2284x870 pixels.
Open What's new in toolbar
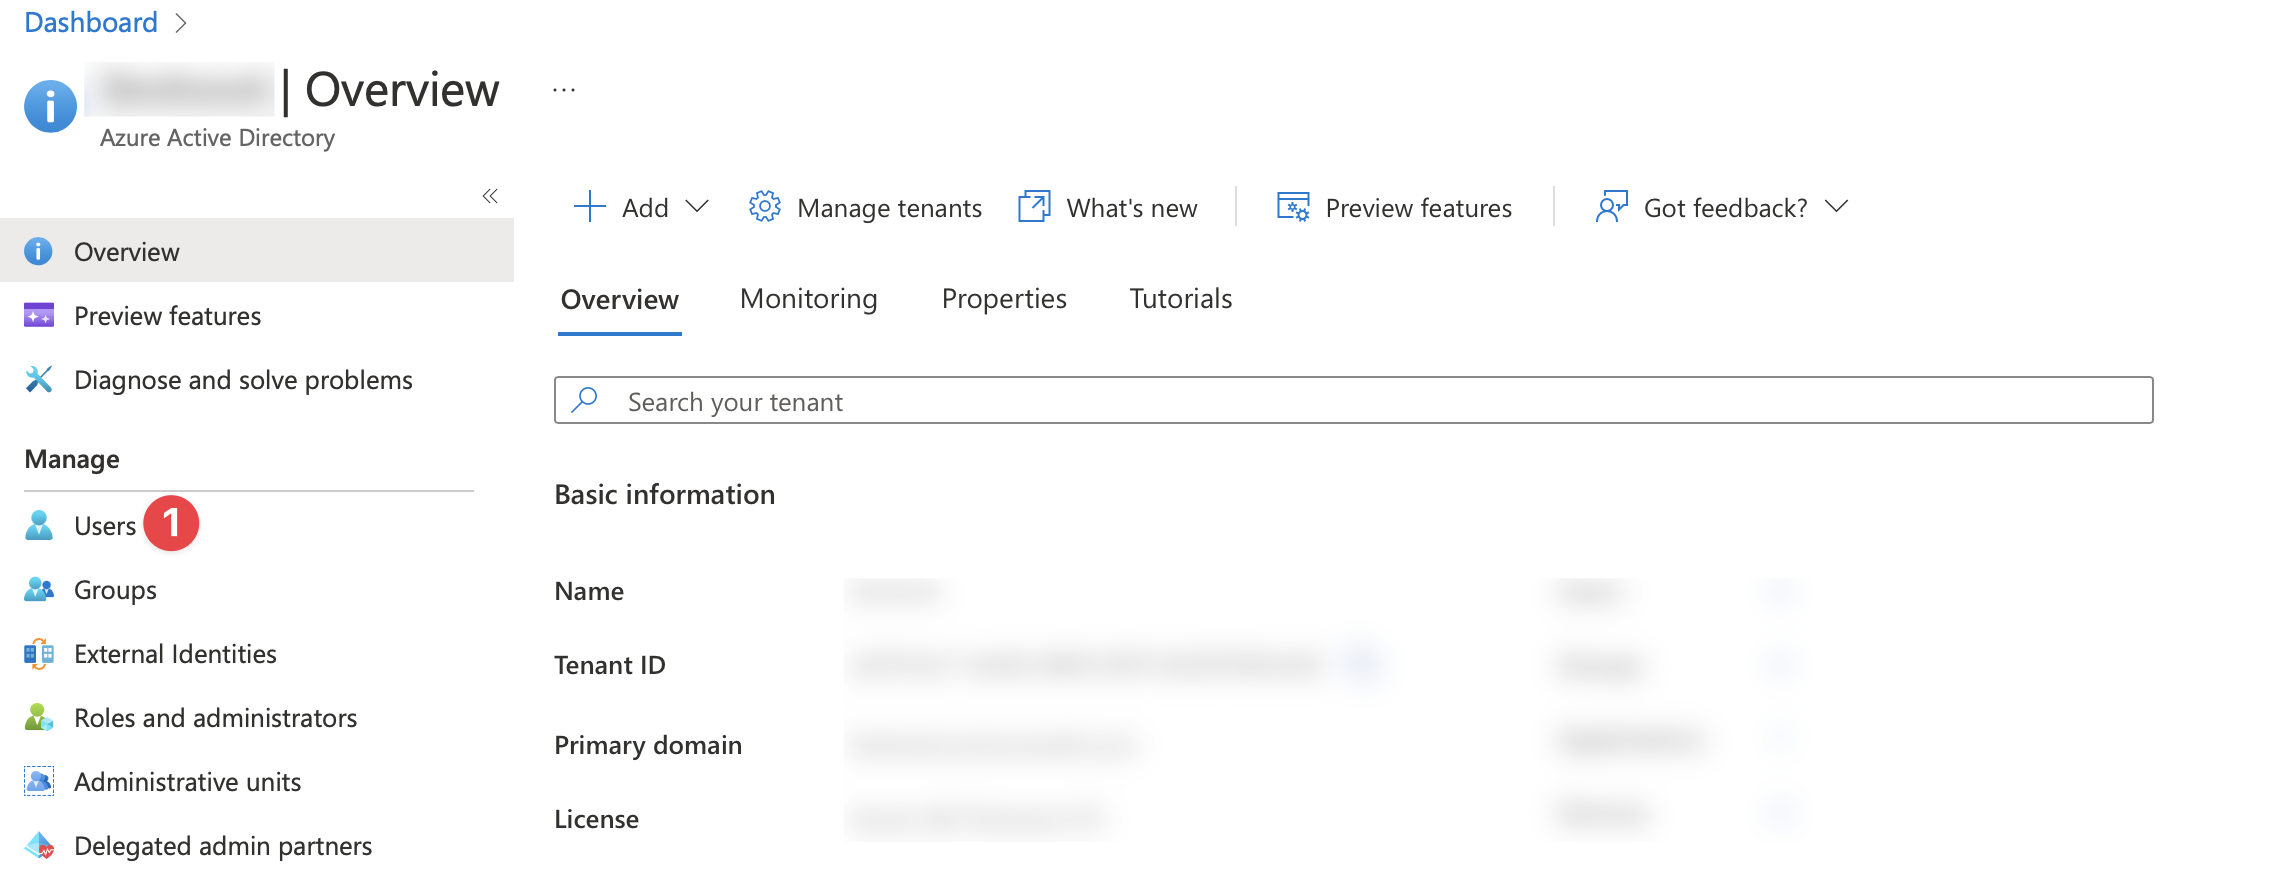(x=1108, y=207)
